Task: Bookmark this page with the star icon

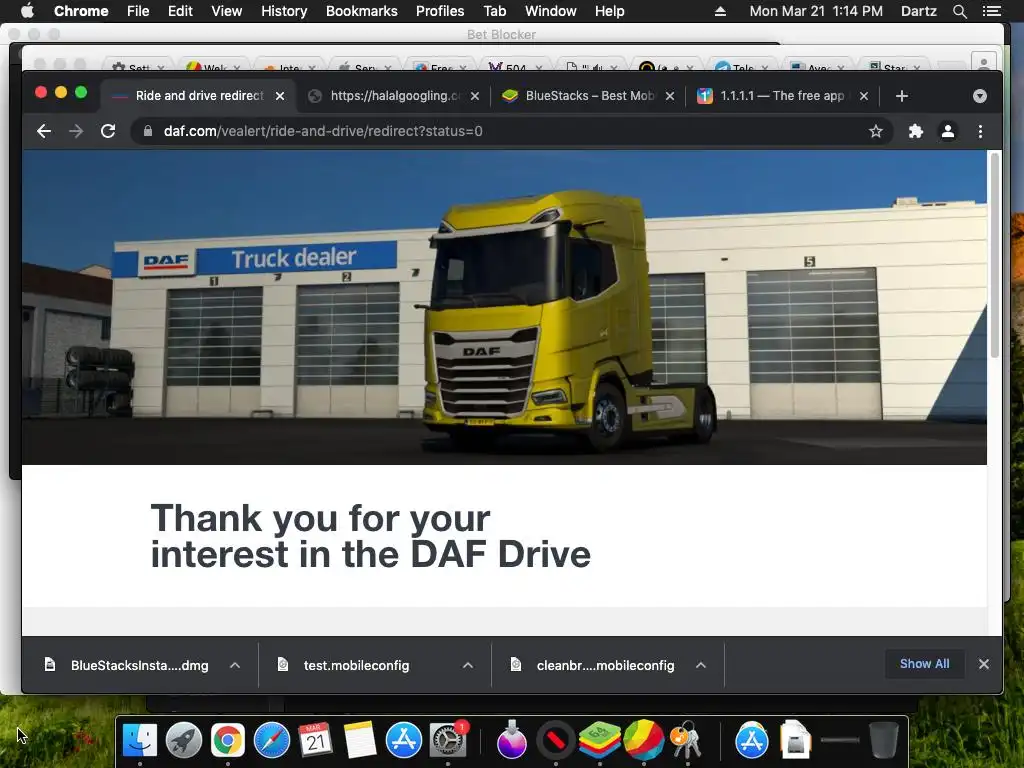Action: point(876,131)
